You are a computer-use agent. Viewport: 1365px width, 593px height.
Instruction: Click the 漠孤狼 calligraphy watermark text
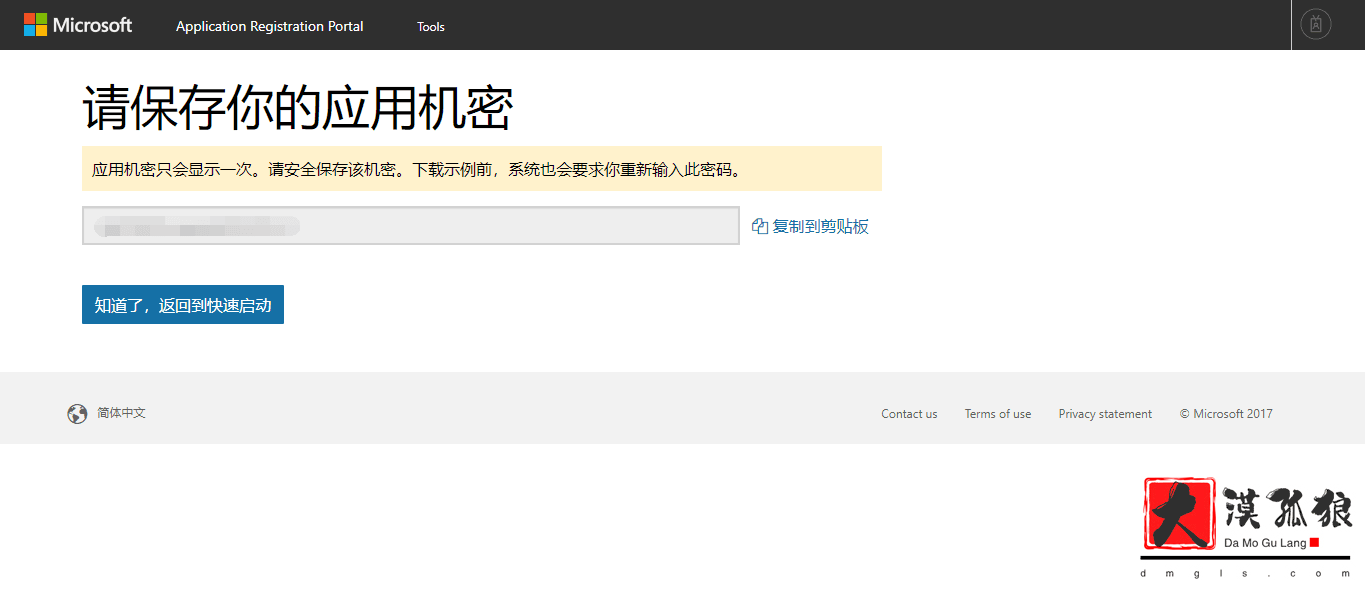(1288, 509)
